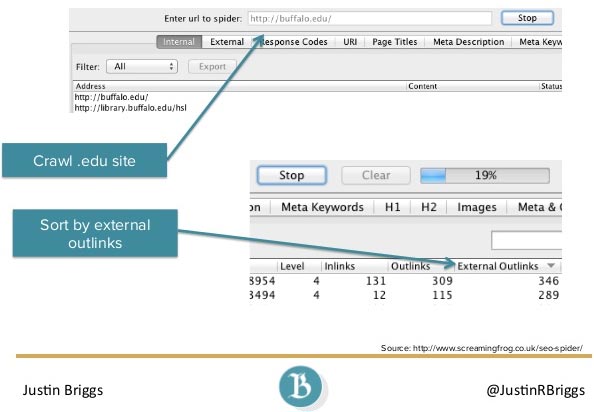The image size is (594, 412).
Task: Switch to the H2 tab
Action: [428, 207]
